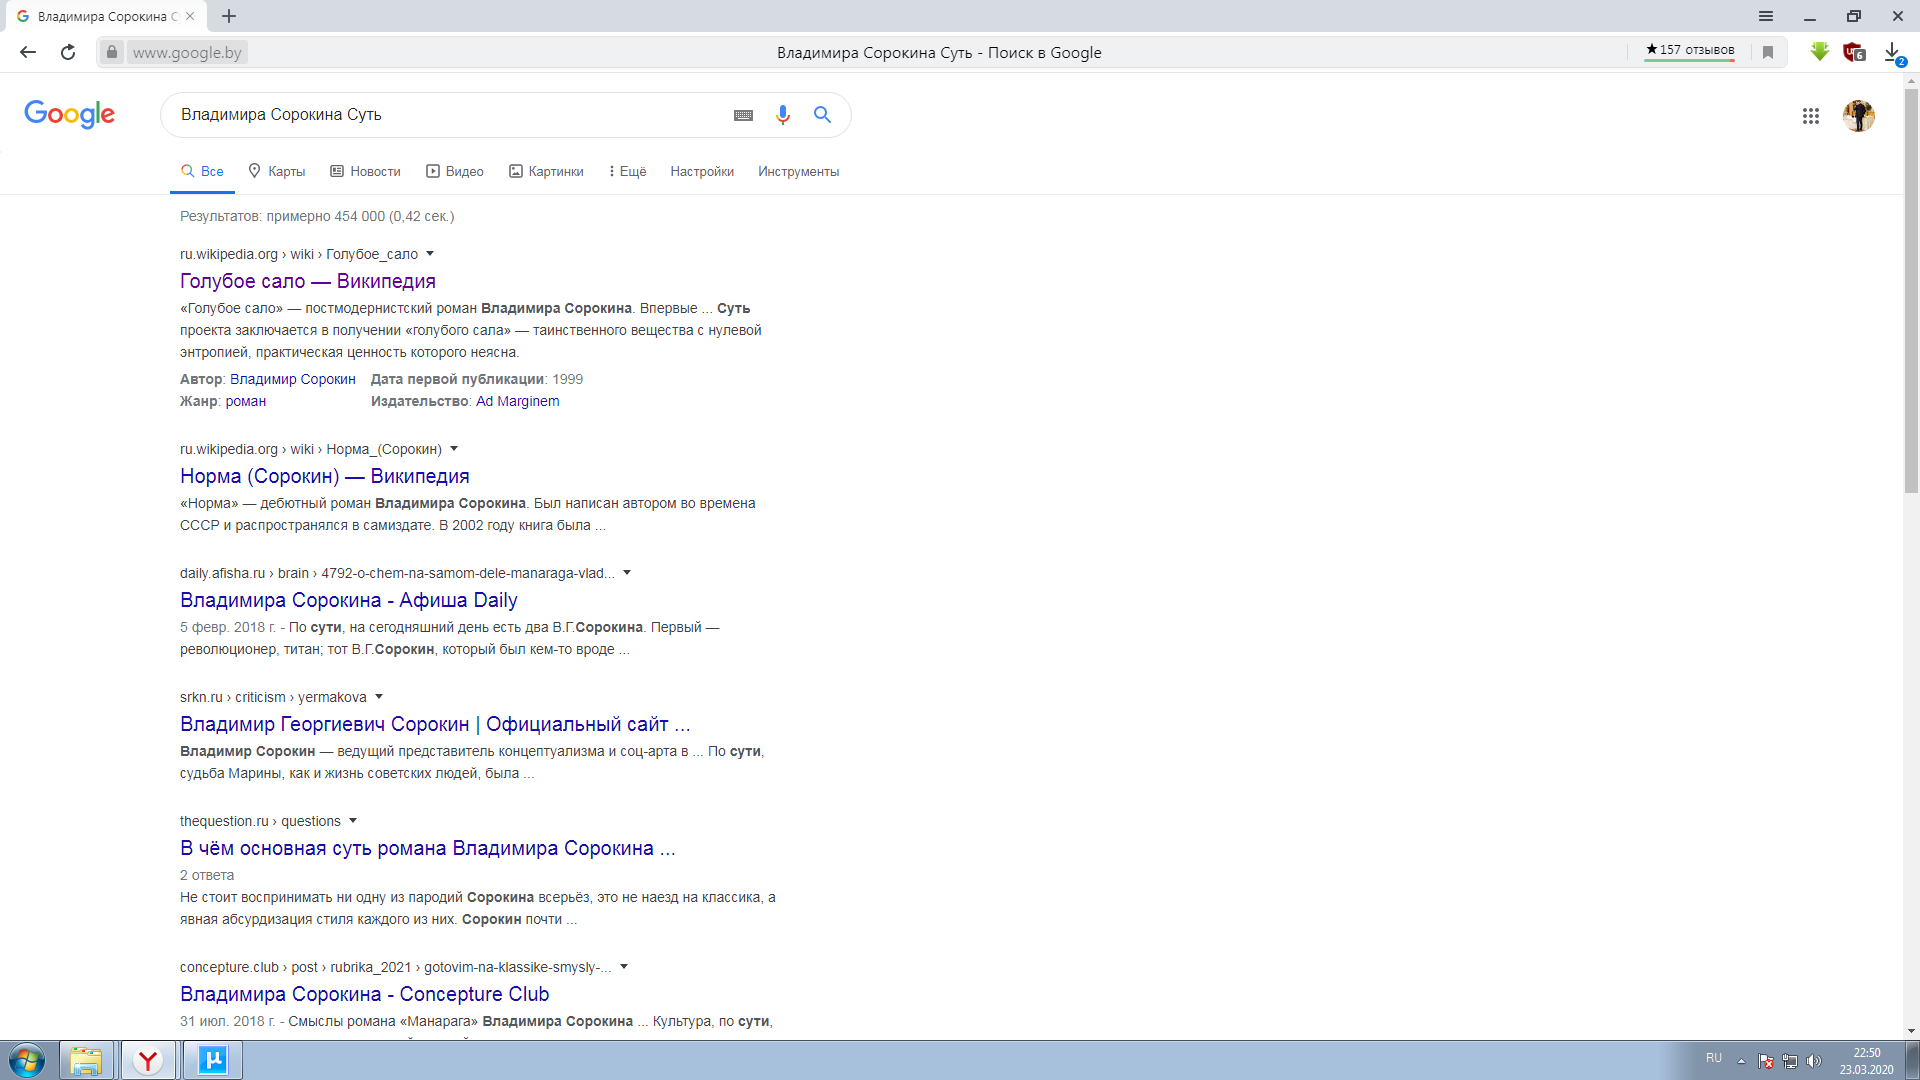The image size is (1920, 1080).
Task: Open a new browser tab
Action: pos(229,16)
